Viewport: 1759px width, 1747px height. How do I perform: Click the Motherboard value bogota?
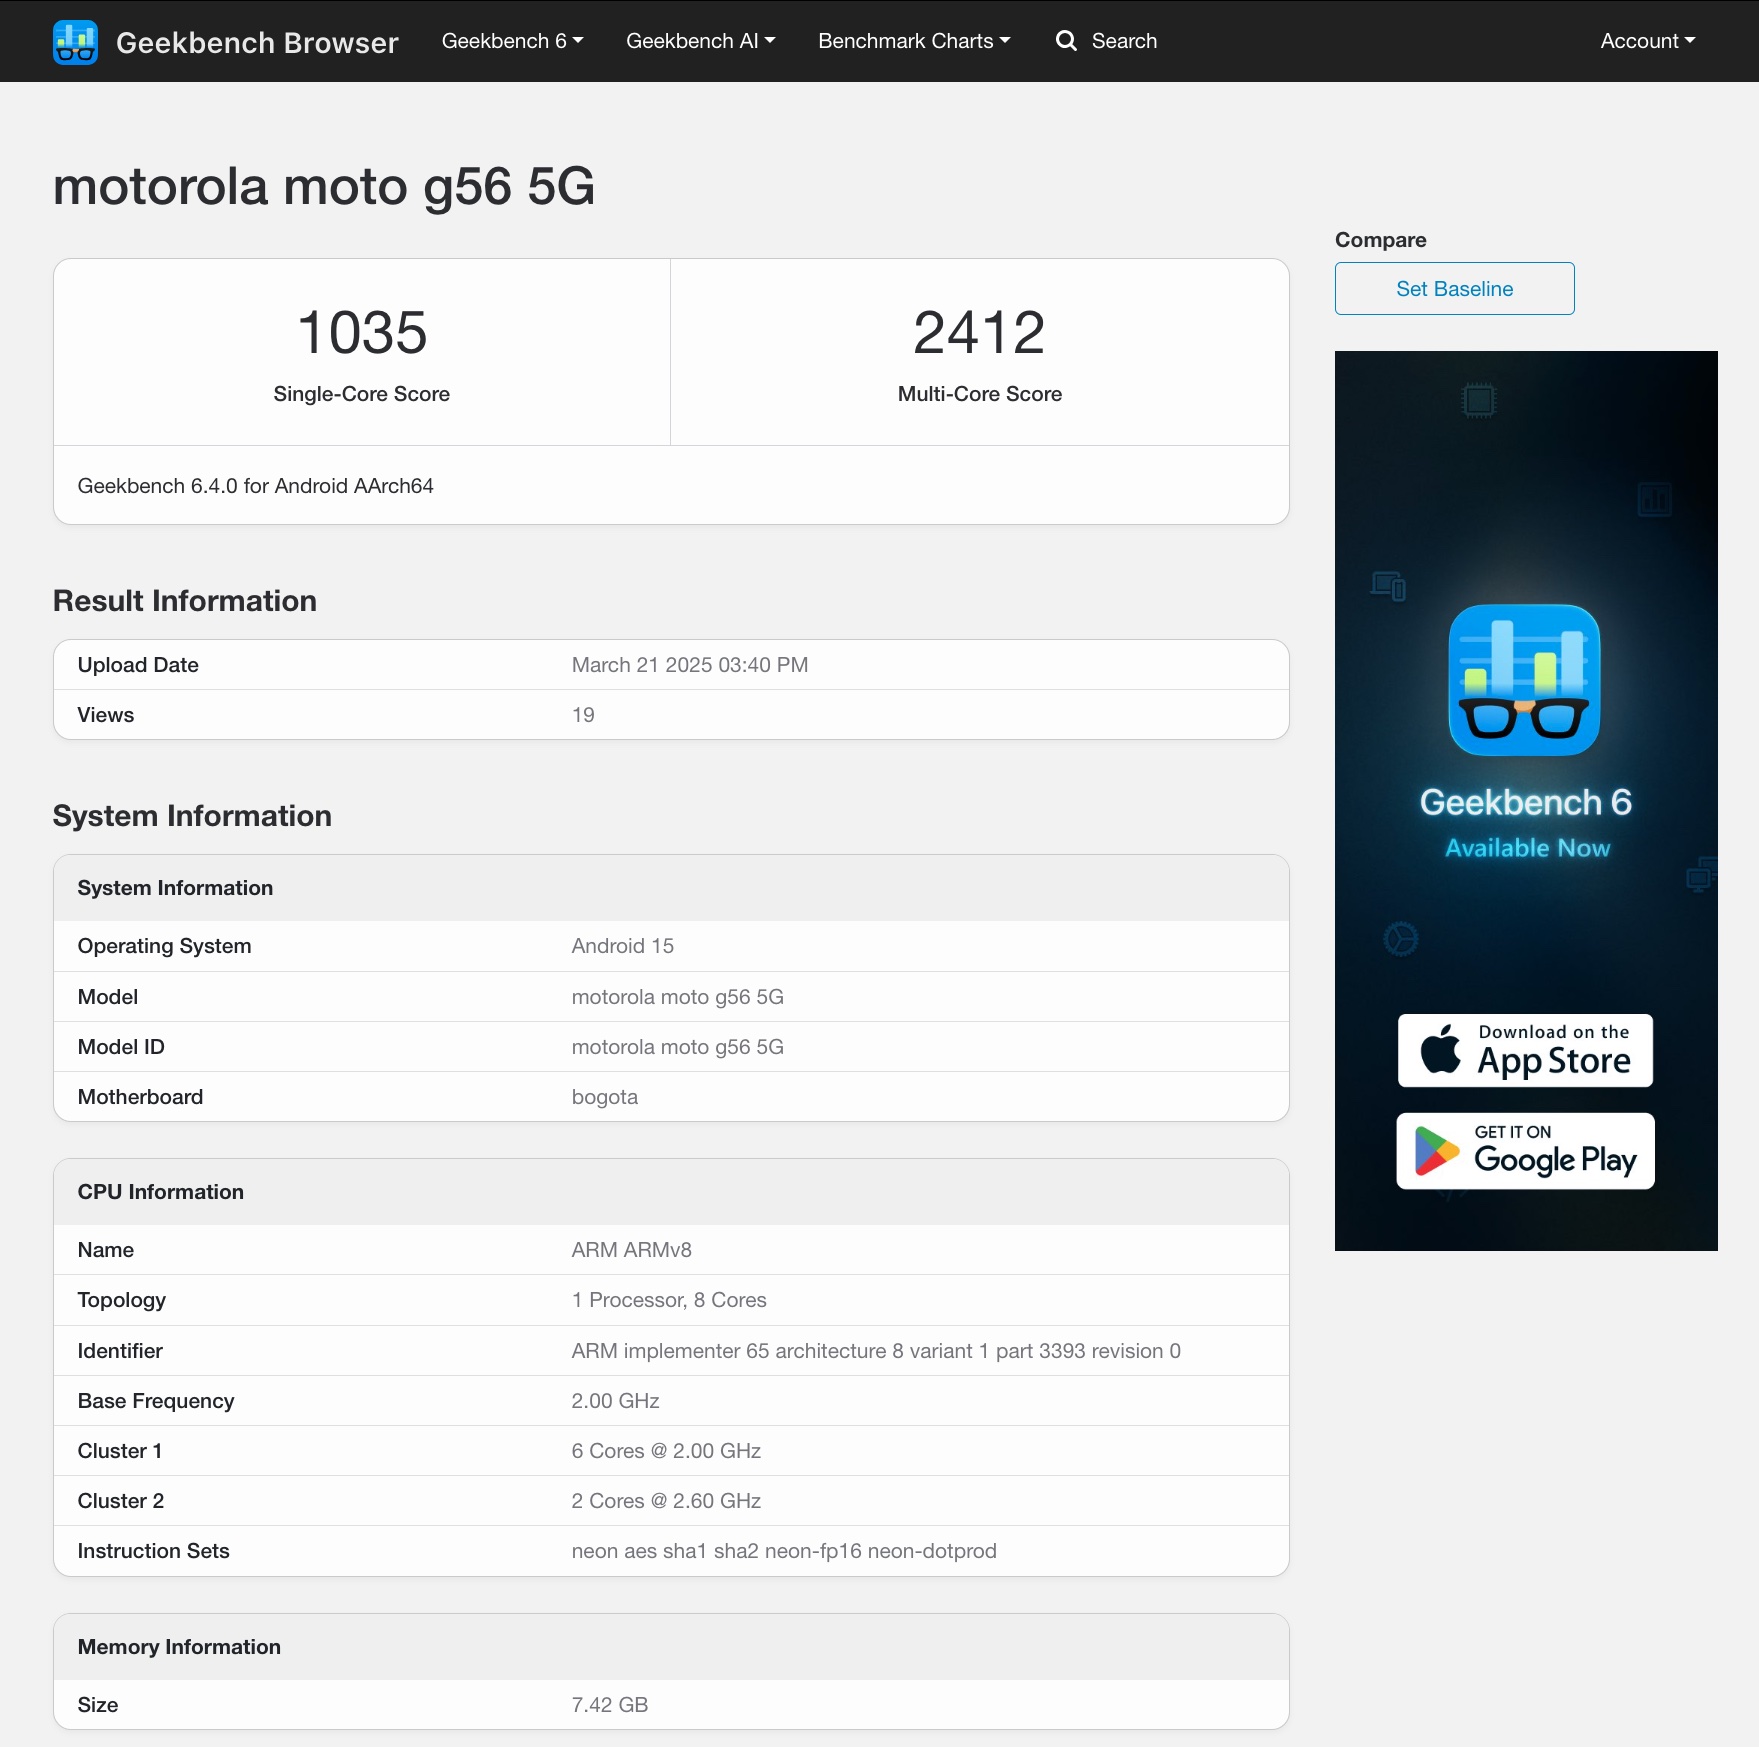pos(605,1097)
